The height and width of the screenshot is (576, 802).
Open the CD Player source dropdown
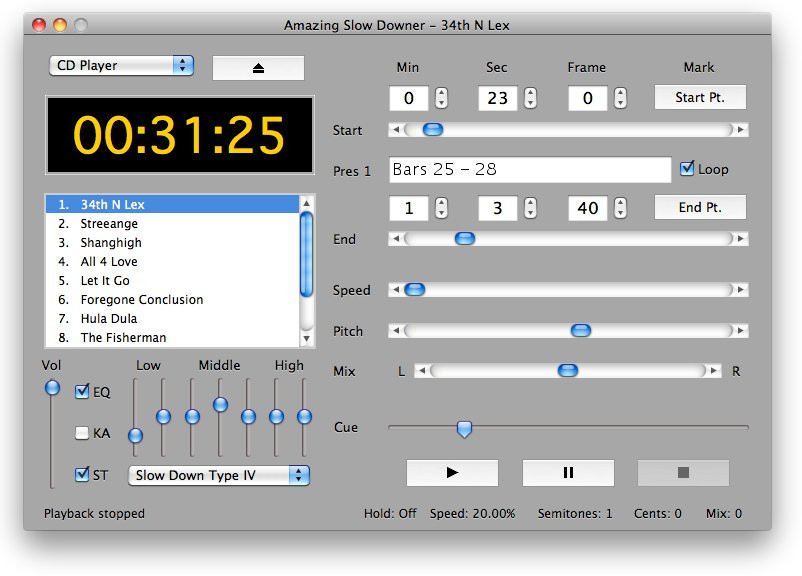pos(121,66)
